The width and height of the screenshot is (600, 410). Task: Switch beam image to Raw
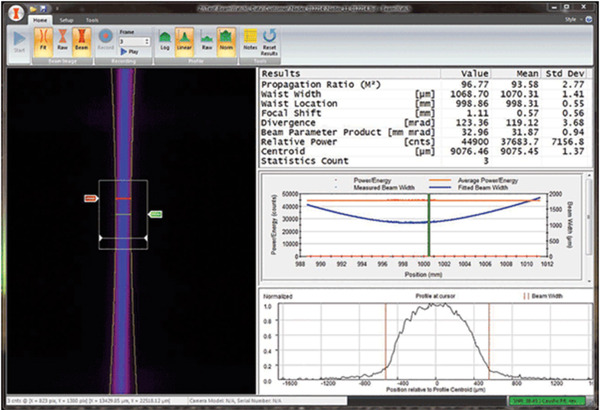(x=60, y=43)
